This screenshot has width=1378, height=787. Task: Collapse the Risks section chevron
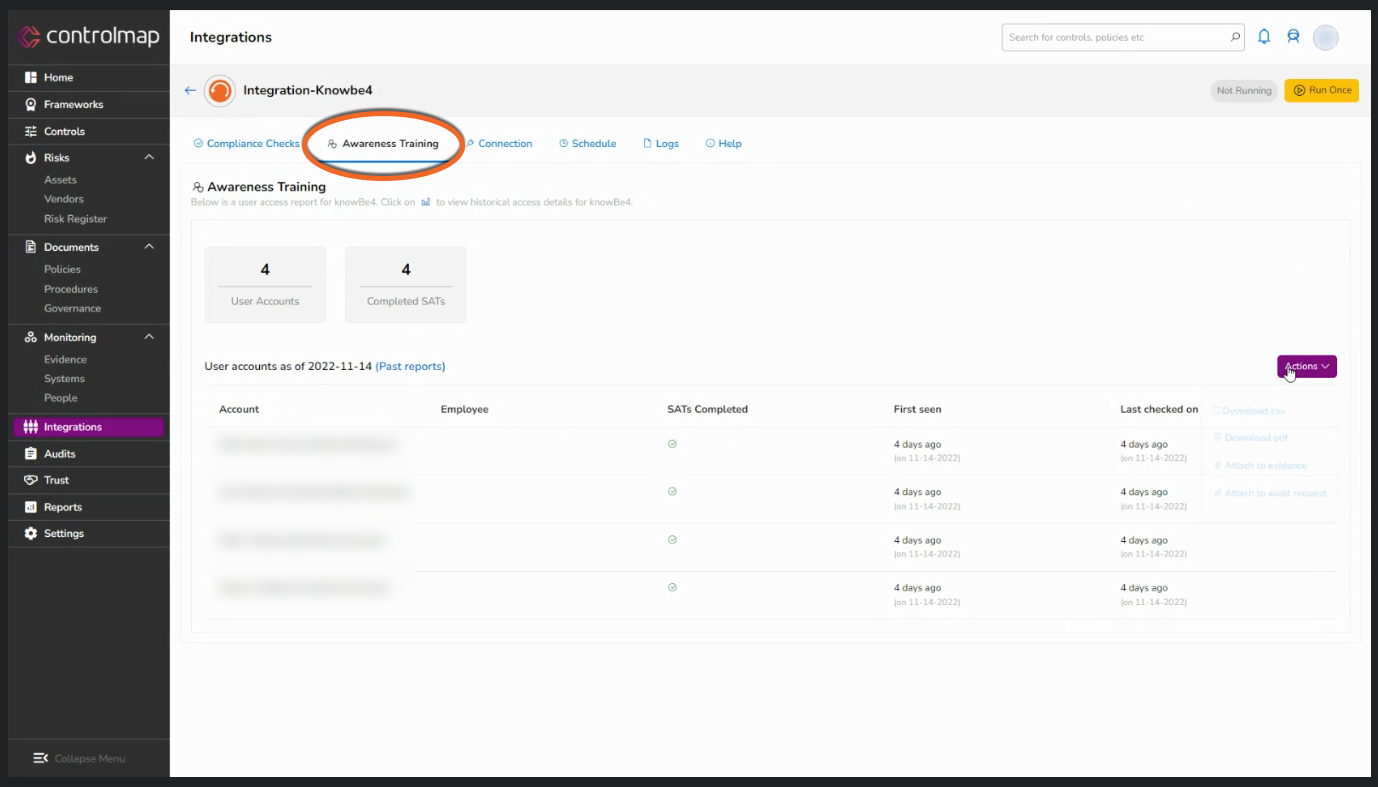(149, 158)
